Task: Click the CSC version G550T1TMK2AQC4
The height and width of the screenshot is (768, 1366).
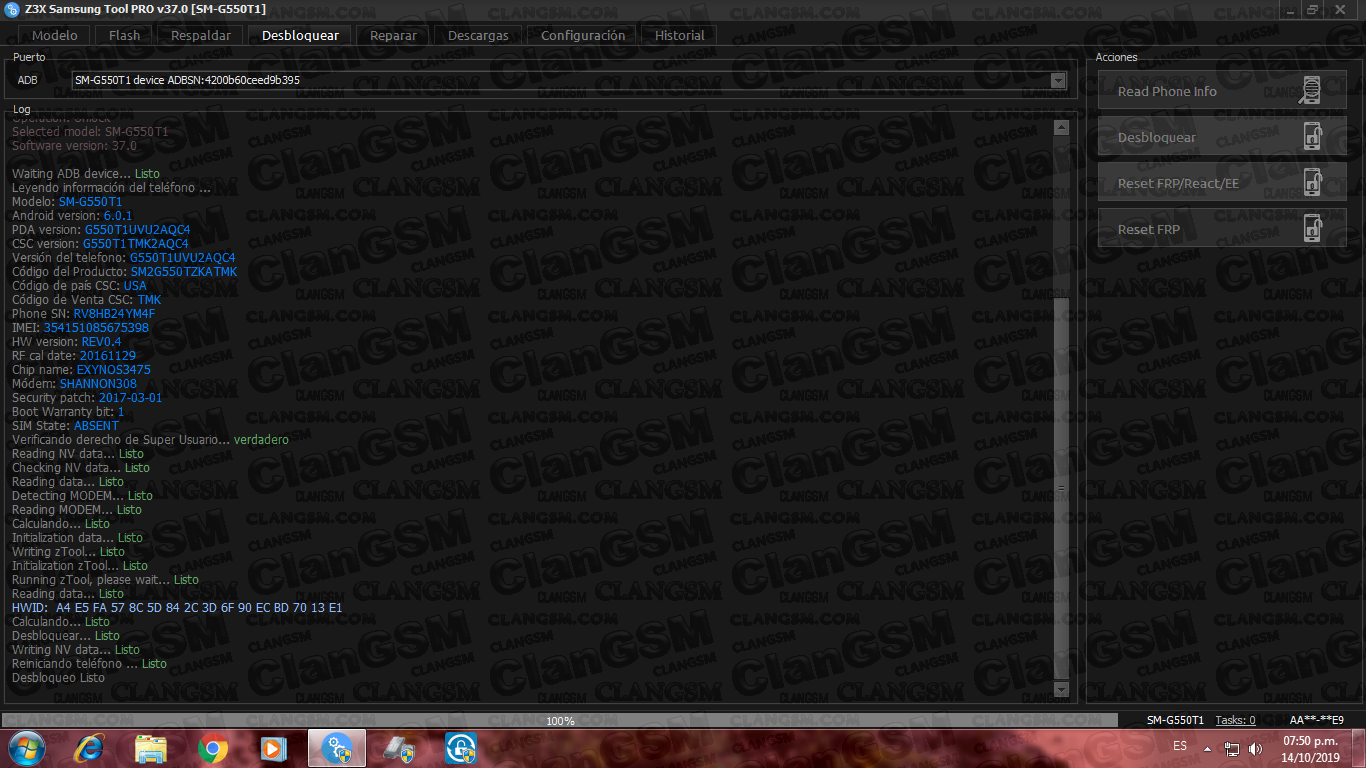Action: pos(135,244)
